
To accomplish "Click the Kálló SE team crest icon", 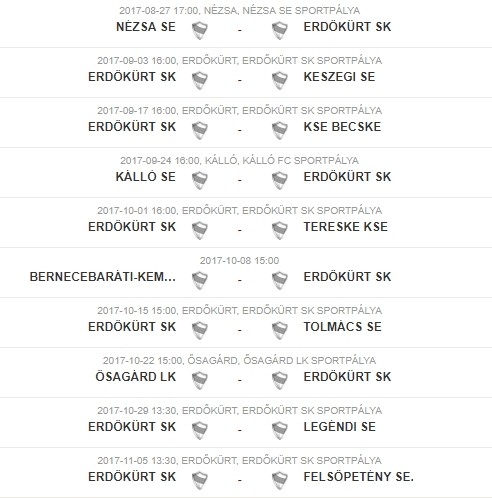I will [200, 180].
